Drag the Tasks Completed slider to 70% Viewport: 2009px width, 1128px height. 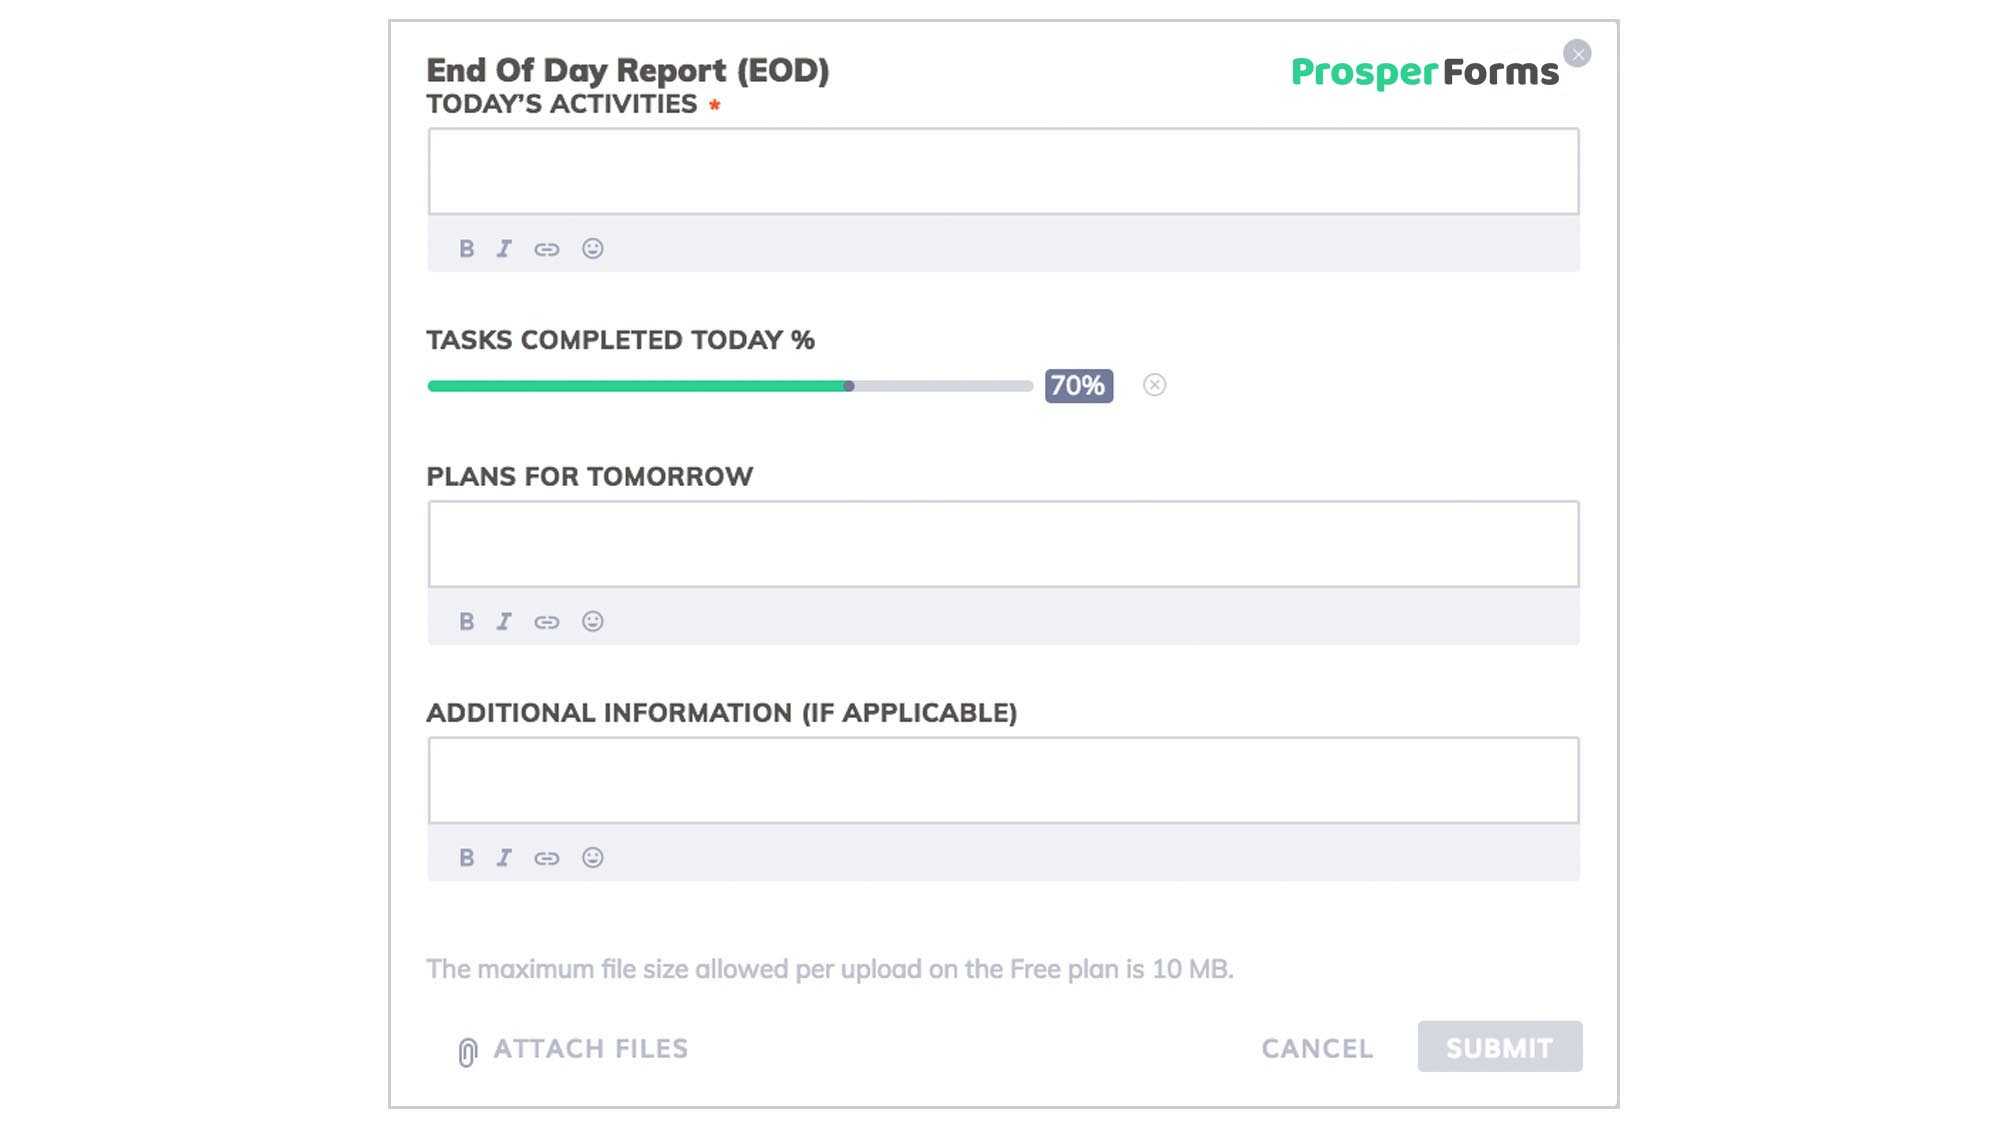pyautogui.click(x=849, y=385)
